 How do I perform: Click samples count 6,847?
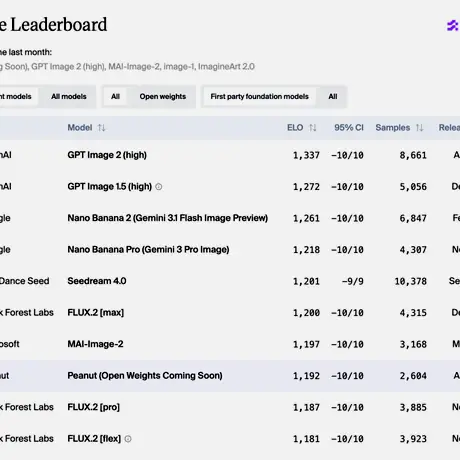pos(413,218)
